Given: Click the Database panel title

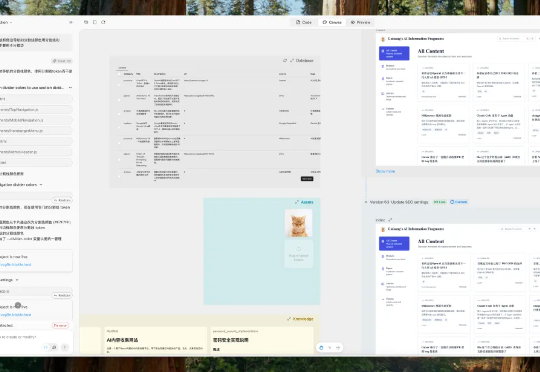Looking at the screenshot, I should click(x=304, y=61).
